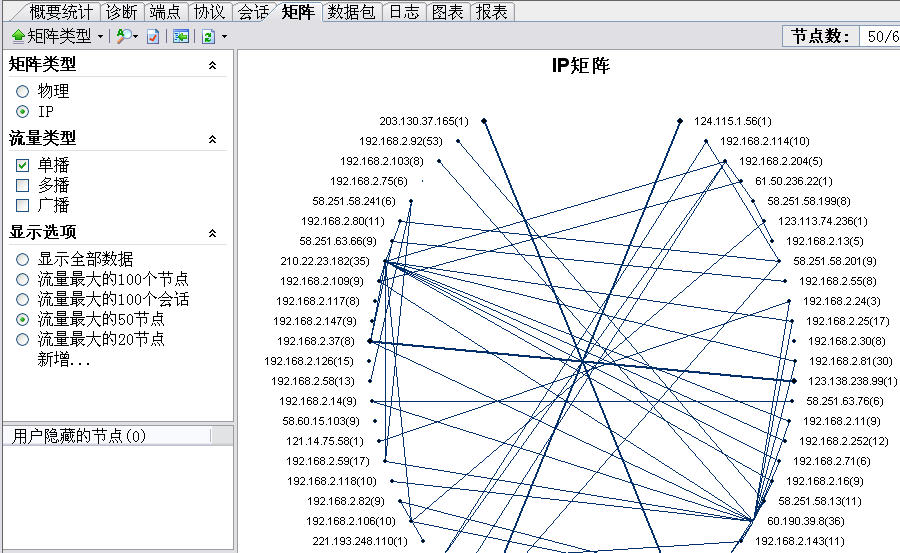Viewport: 900px width, 553px height.
Task: Click node label 192.168.2.59(17)
Action: click(328, 461)
